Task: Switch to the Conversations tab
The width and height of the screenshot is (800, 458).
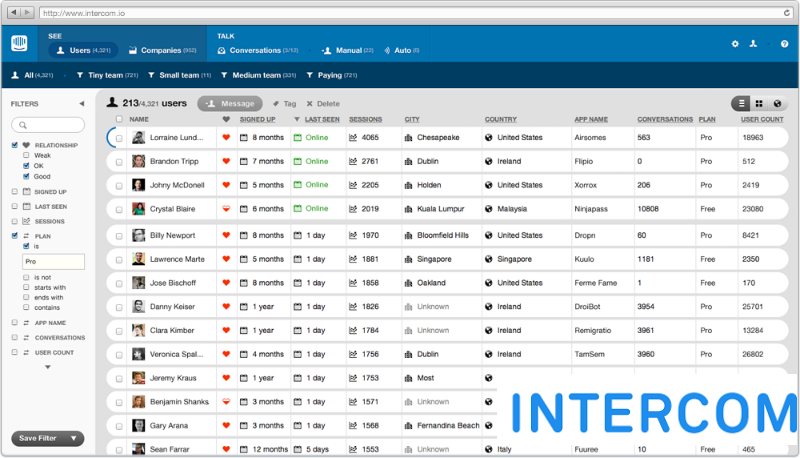Action: (257, 50)
